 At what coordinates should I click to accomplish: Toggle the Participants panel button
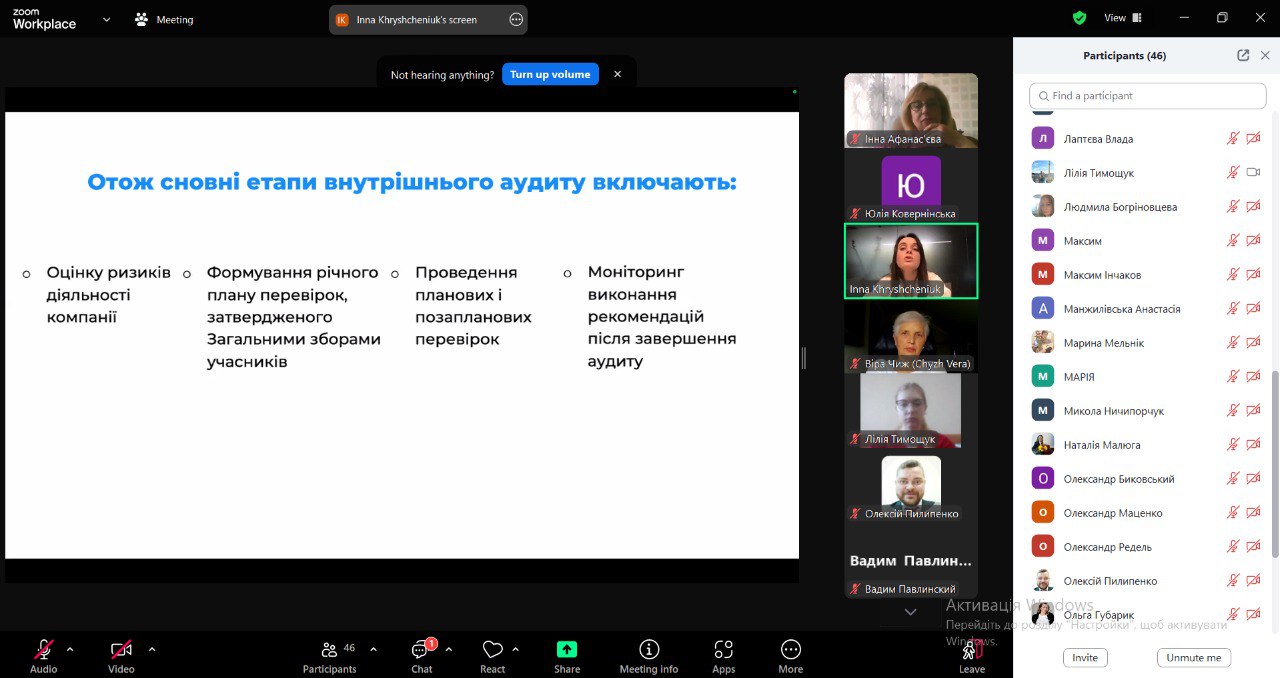click(329, 650)
